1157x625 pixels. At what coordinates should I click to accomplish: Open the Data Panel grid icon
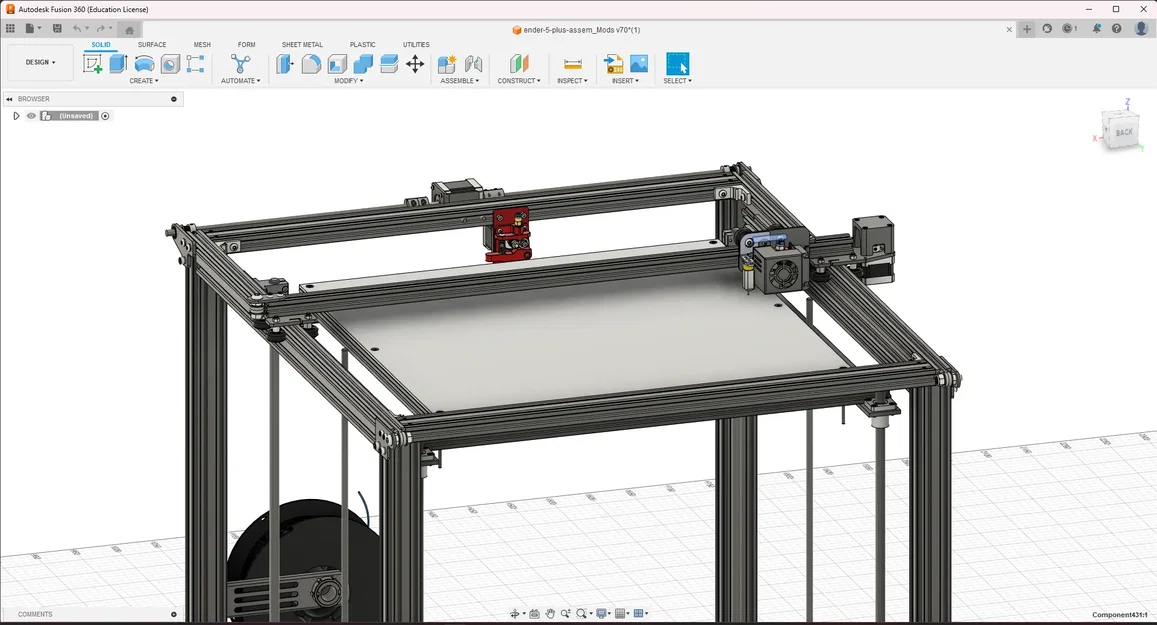[10, 29]
